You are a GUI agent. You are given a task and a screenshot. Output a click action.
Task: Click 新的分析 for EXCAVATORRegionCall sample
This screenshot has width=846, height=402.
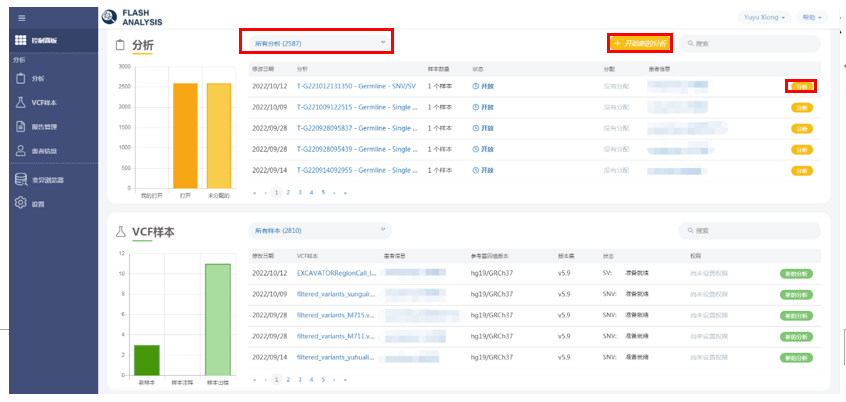[x=796, y=274]
